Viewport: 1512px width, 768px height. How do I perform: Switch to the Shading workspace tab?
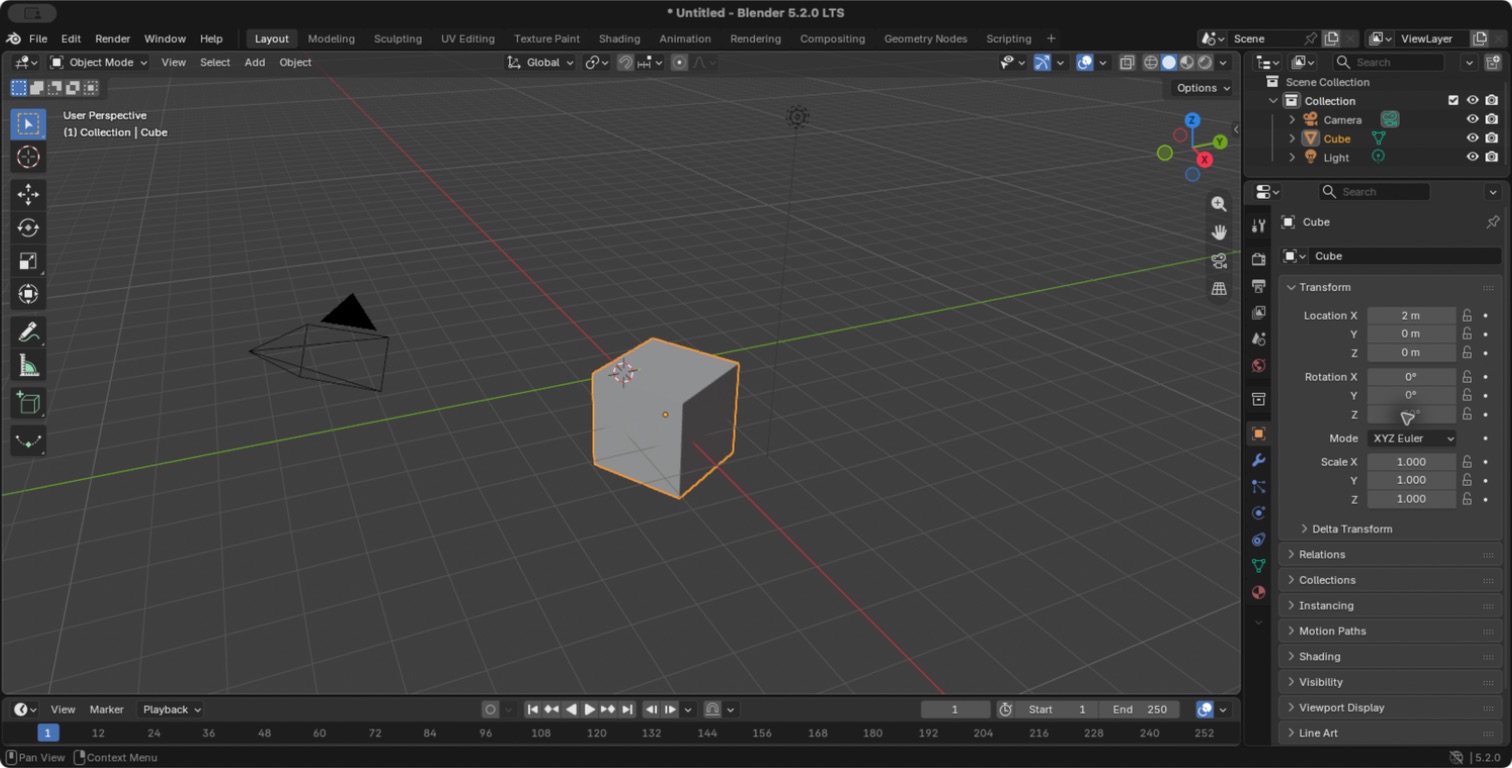point(619,39)
